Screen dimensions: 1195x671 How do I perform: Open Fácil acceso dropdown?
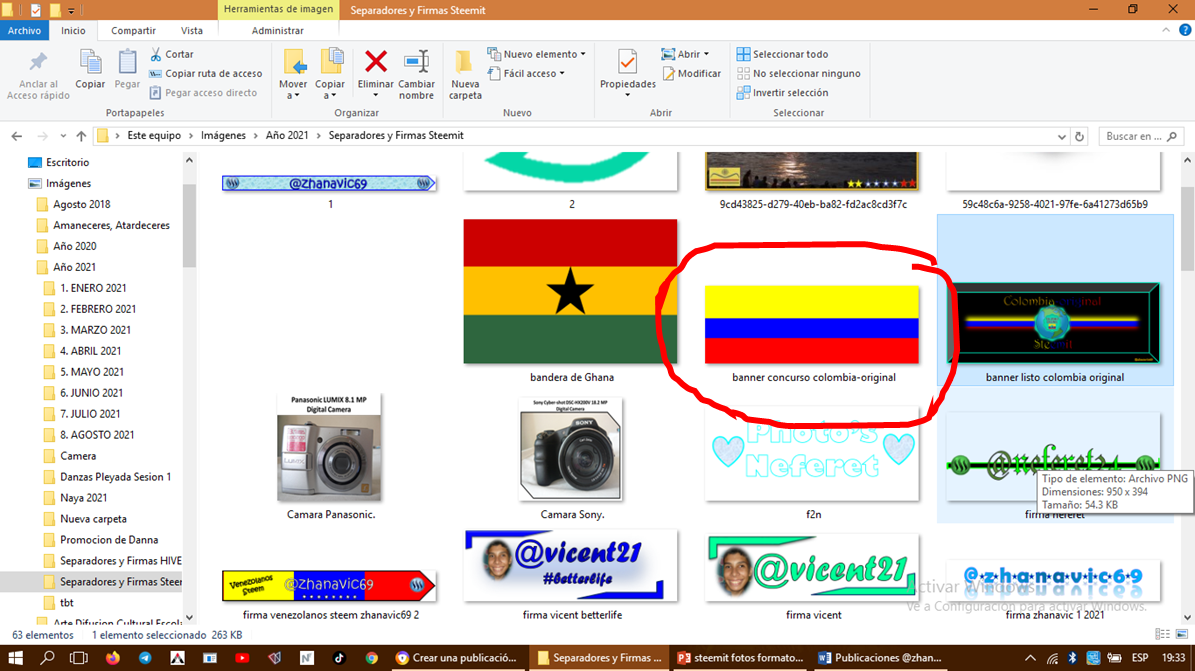point(526,73)
